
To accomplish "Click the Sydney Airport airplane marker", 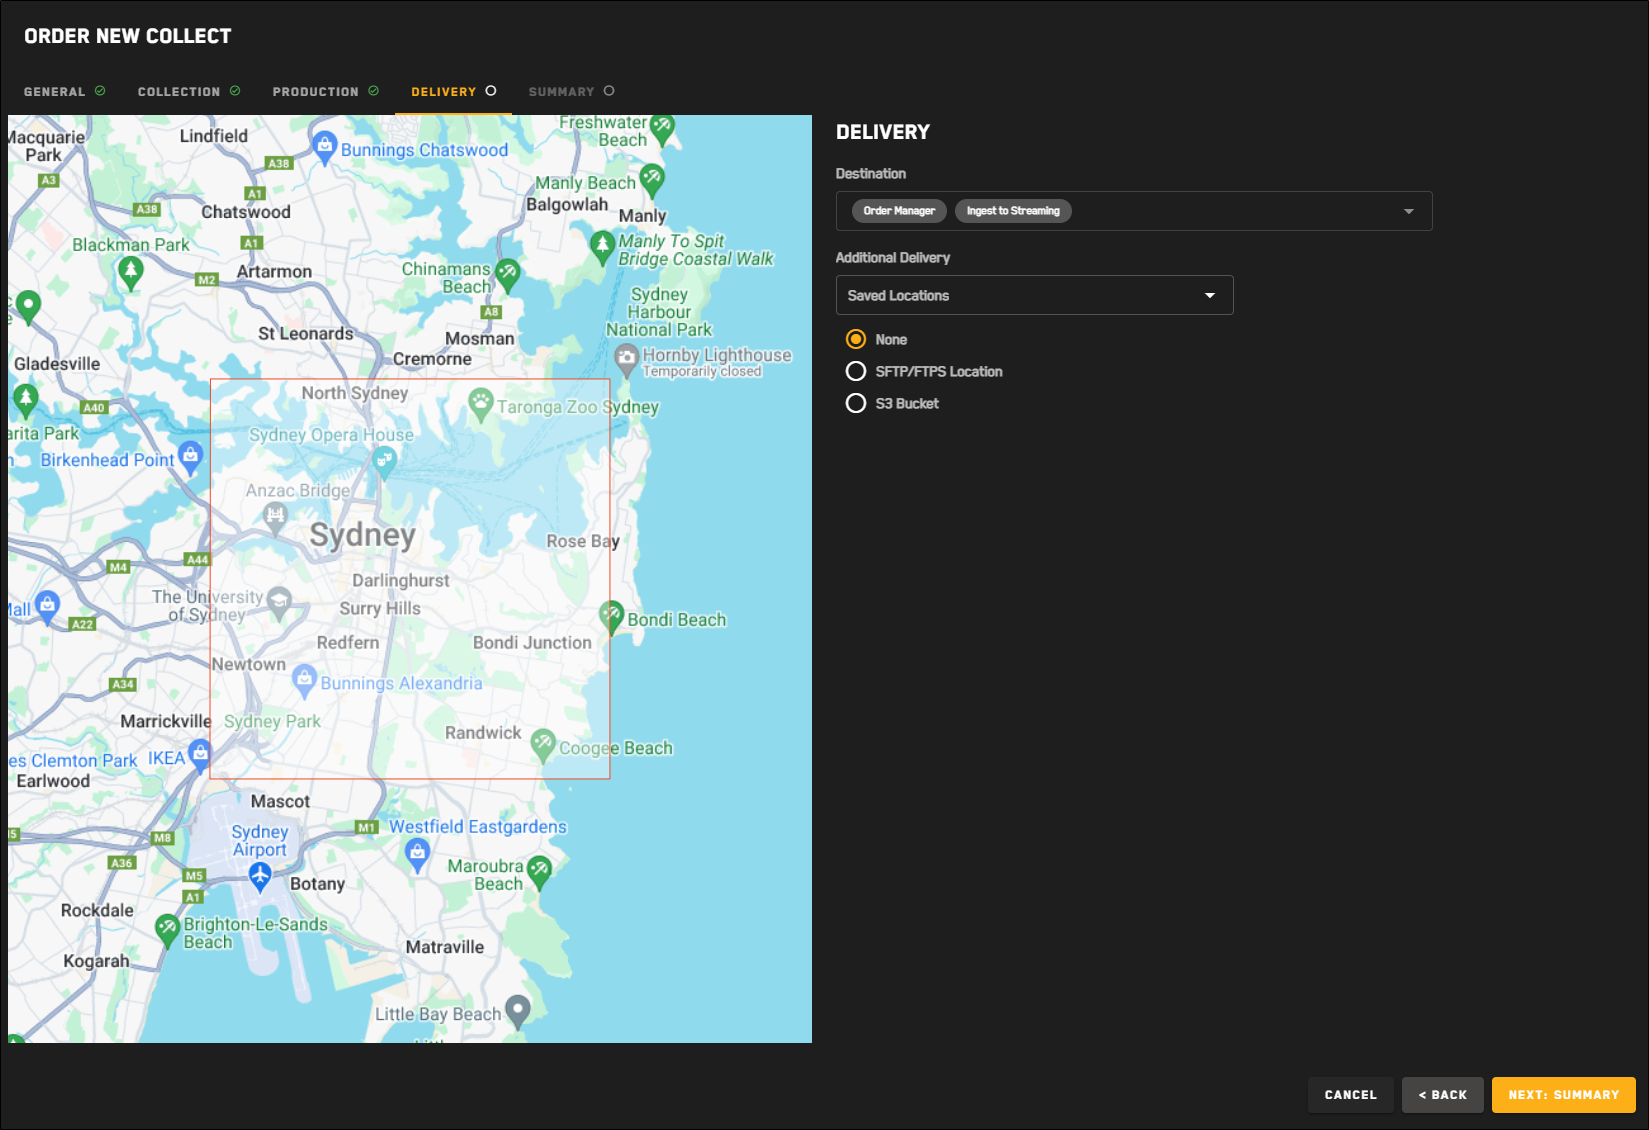I will (x=260, y=875).
